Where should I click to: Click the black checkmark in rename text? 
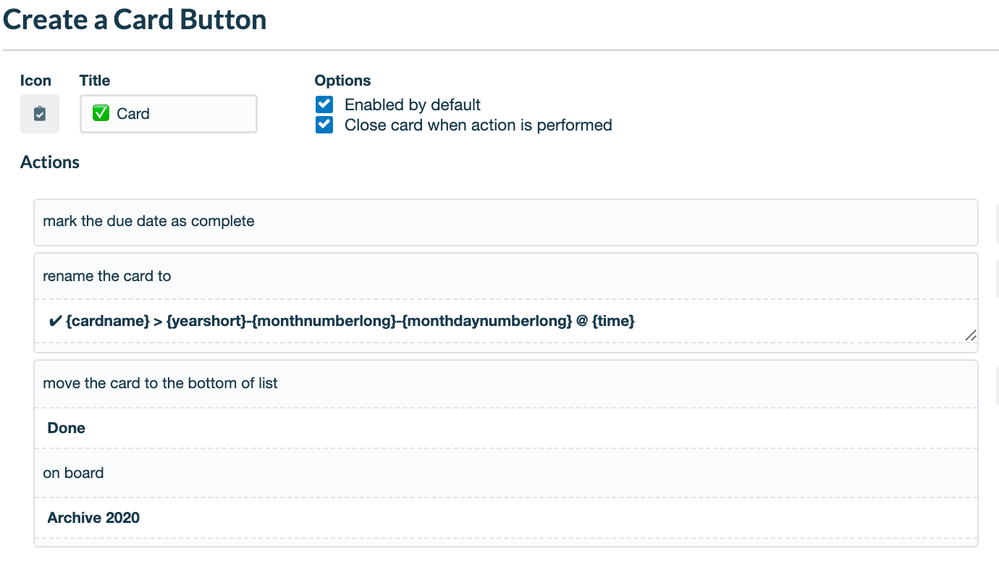[55, 321]
